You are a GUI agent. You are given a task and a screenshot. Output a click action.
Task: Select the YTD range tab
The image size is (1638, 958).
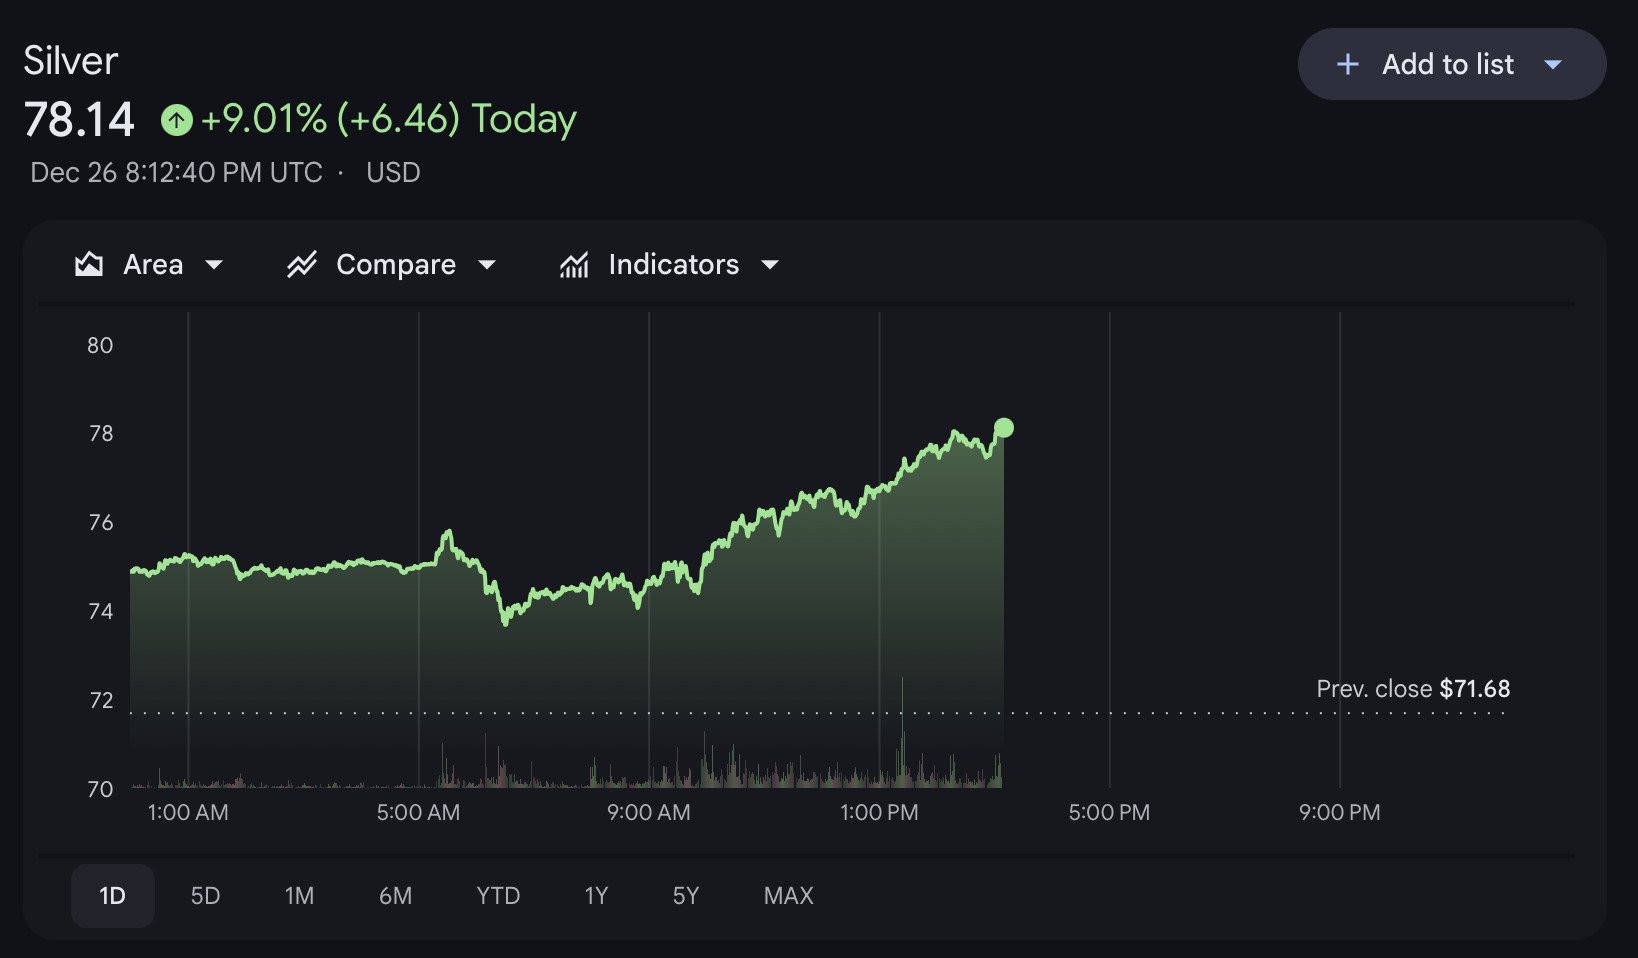[498, 896]
